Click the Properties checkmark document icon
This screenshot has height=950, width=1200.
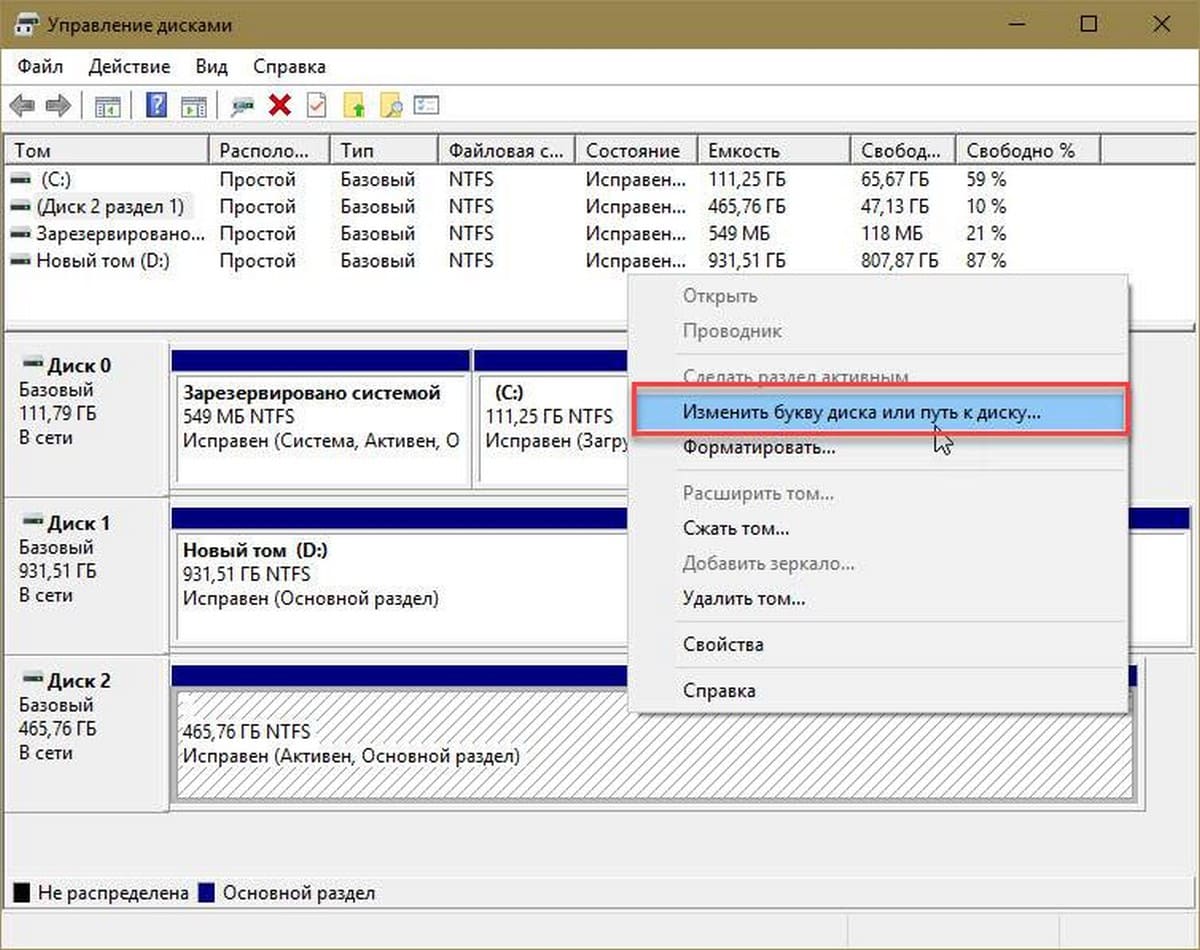point(316,106)
